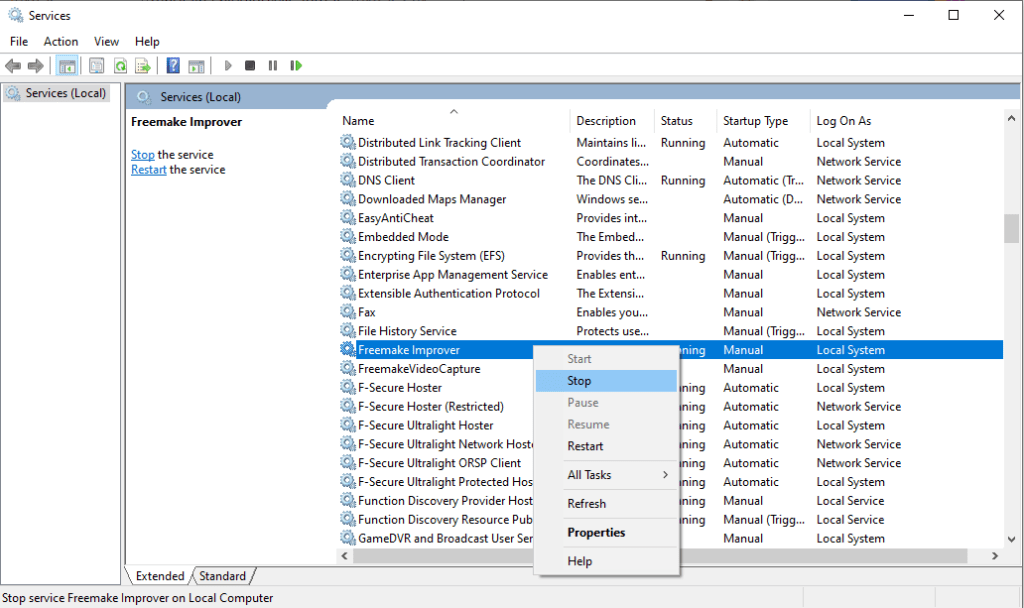Select the Enterprise App Management Service row
Screen dimensions: 1024x608
point(670,274)
